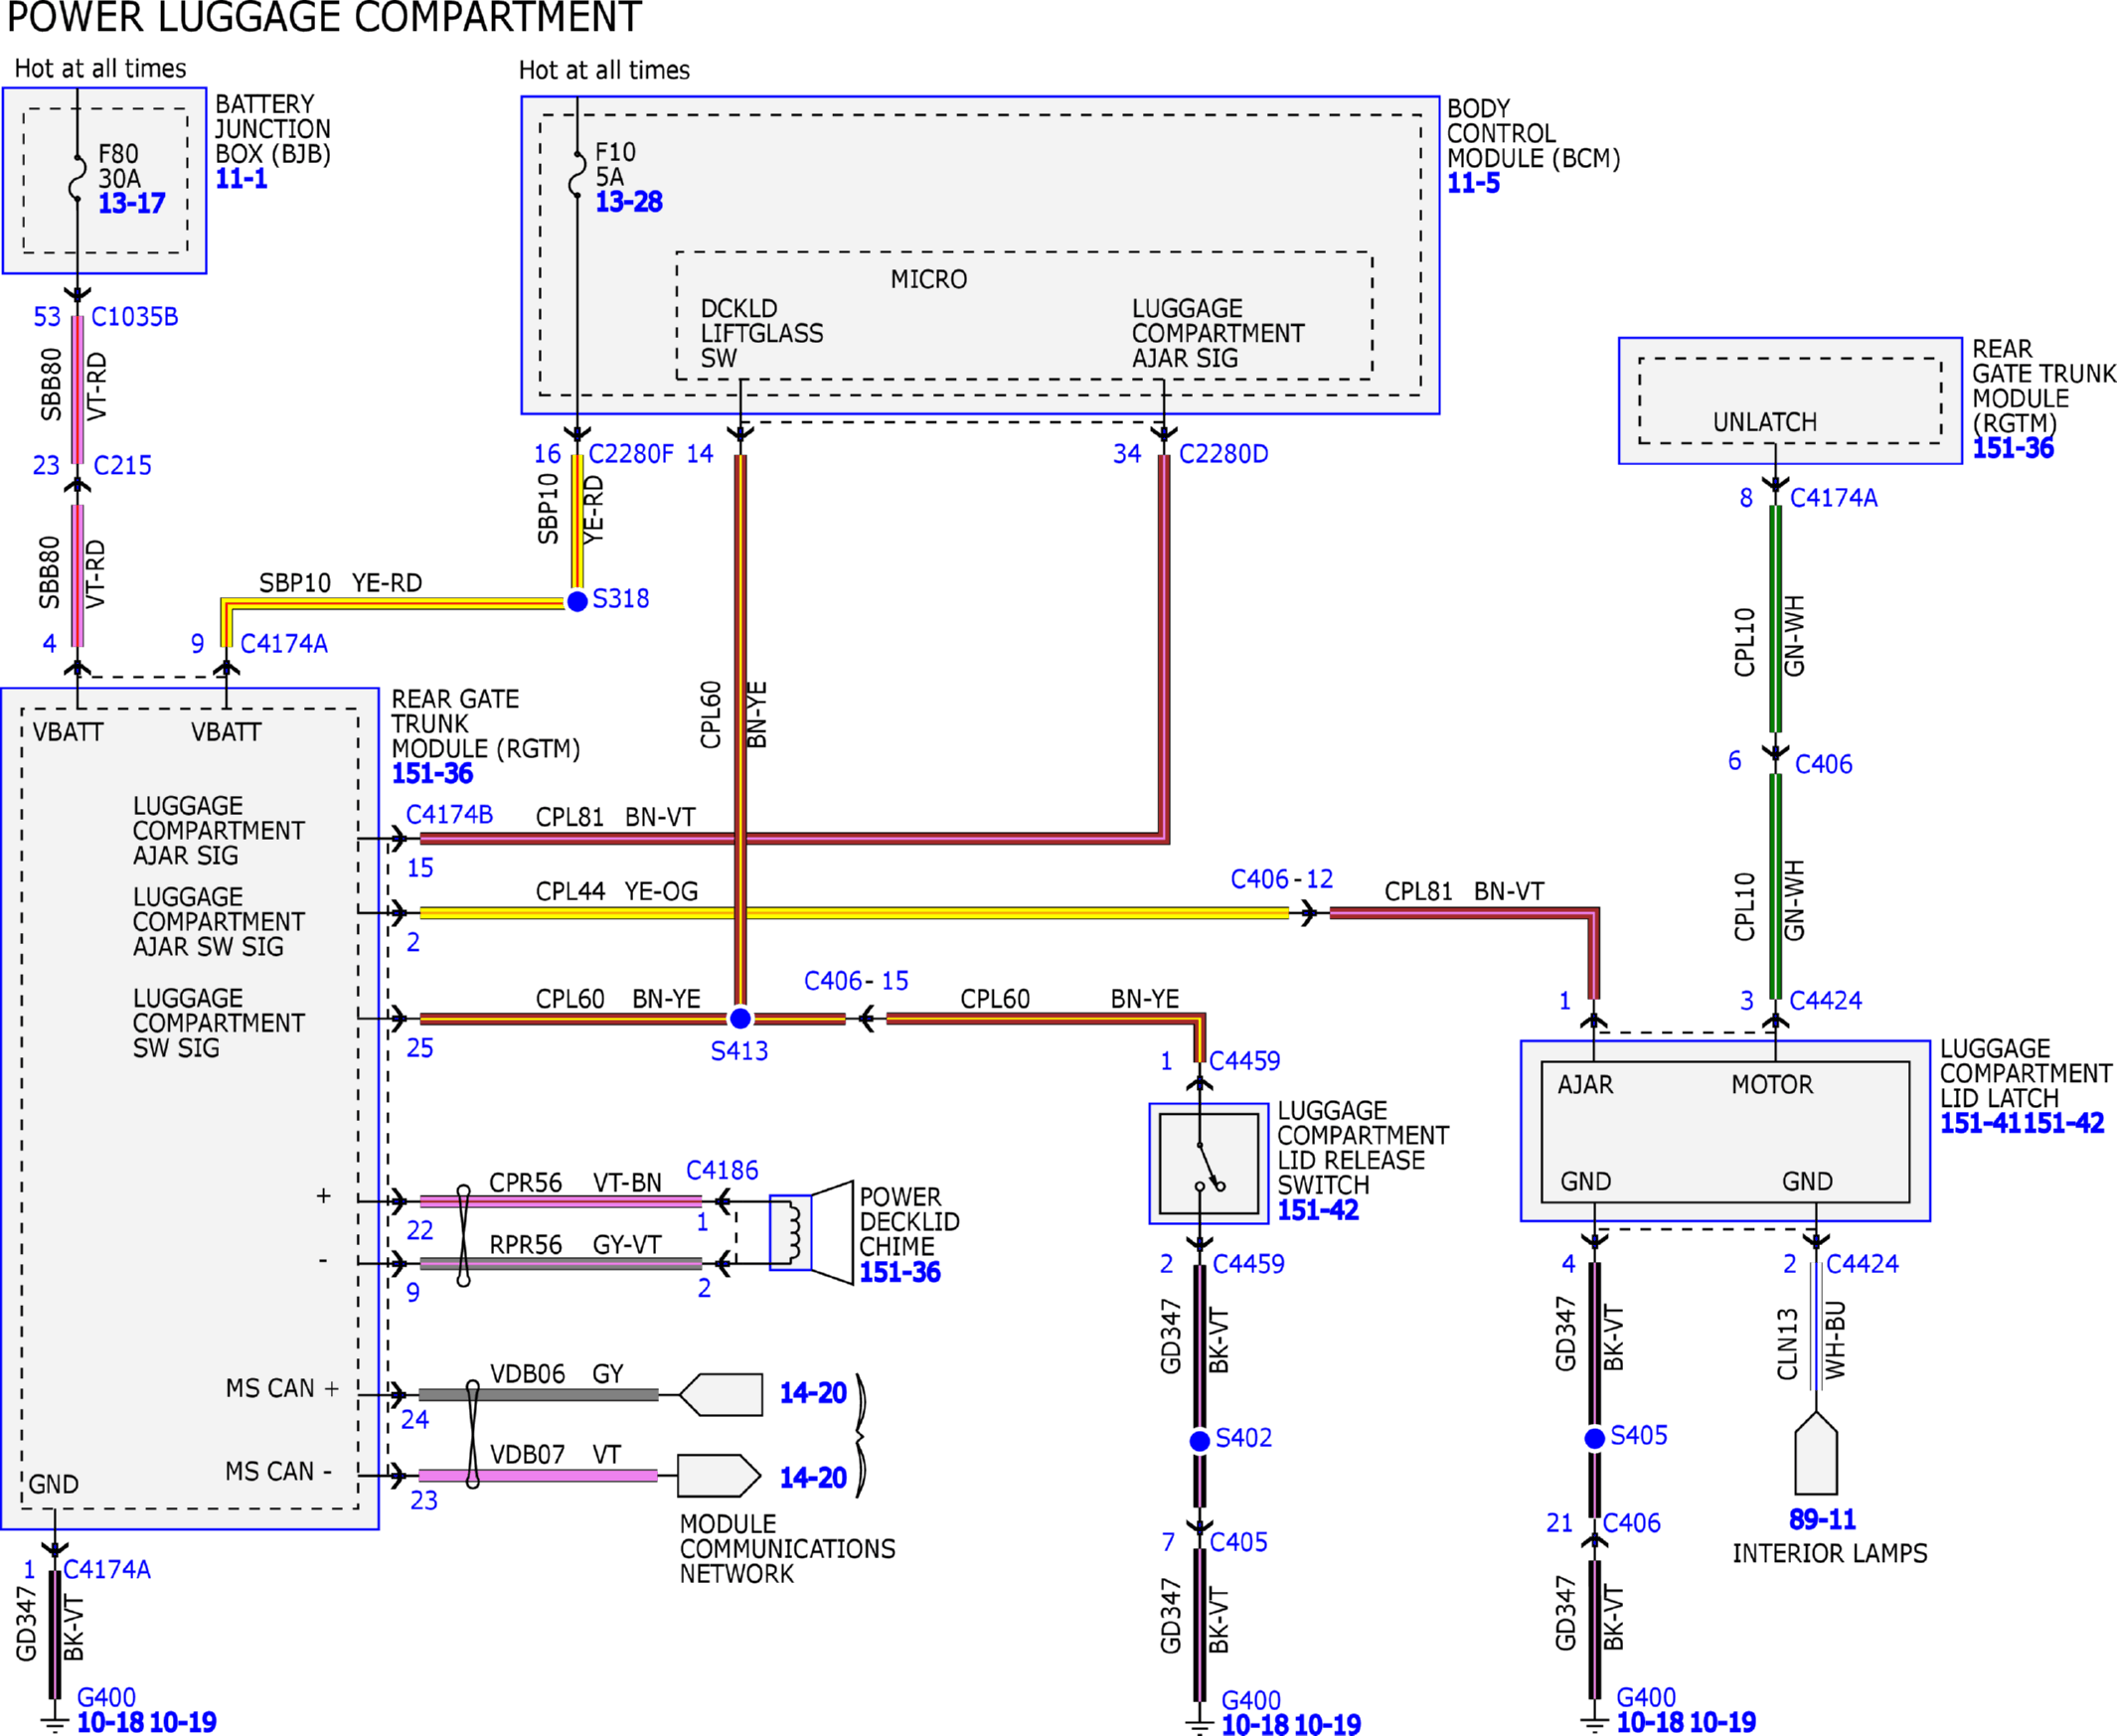
Task: Select the S413 splice dot
Action: (740, 1018)
